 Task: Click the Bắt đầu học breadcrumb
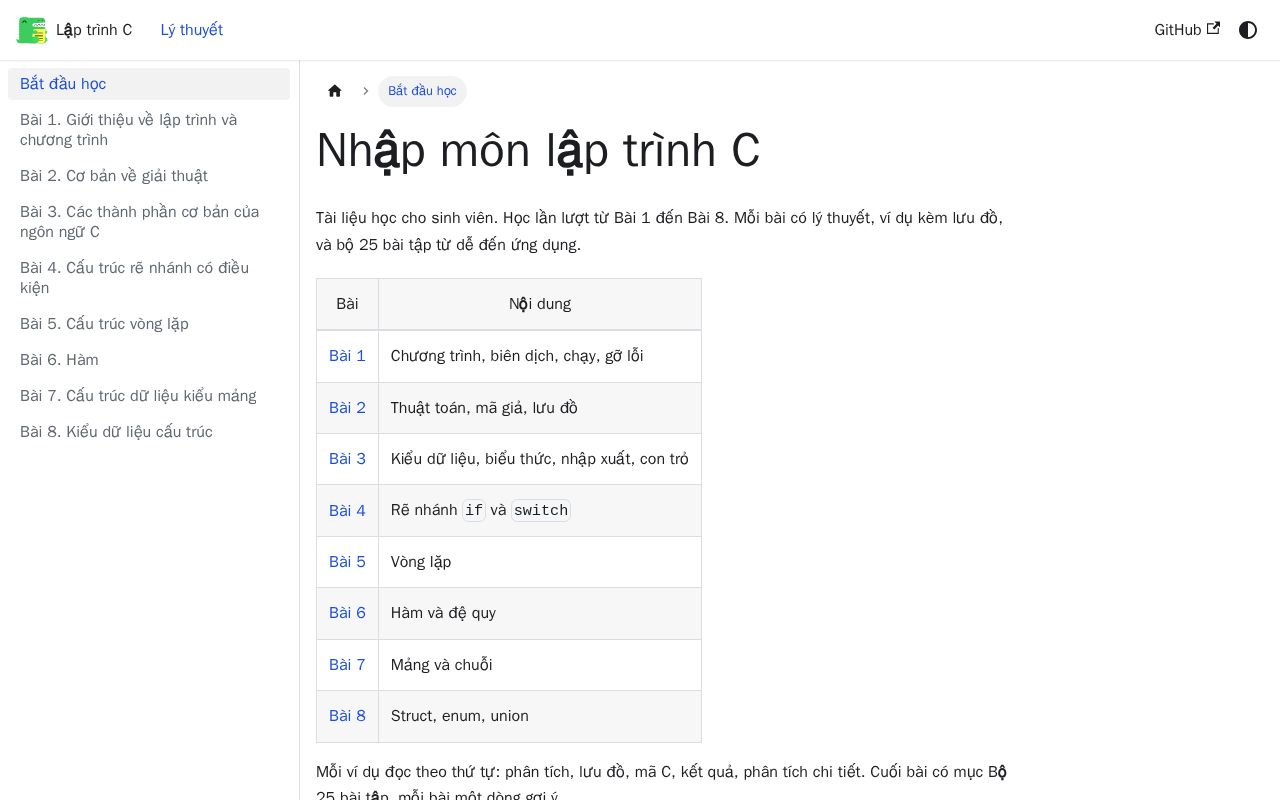422,91
